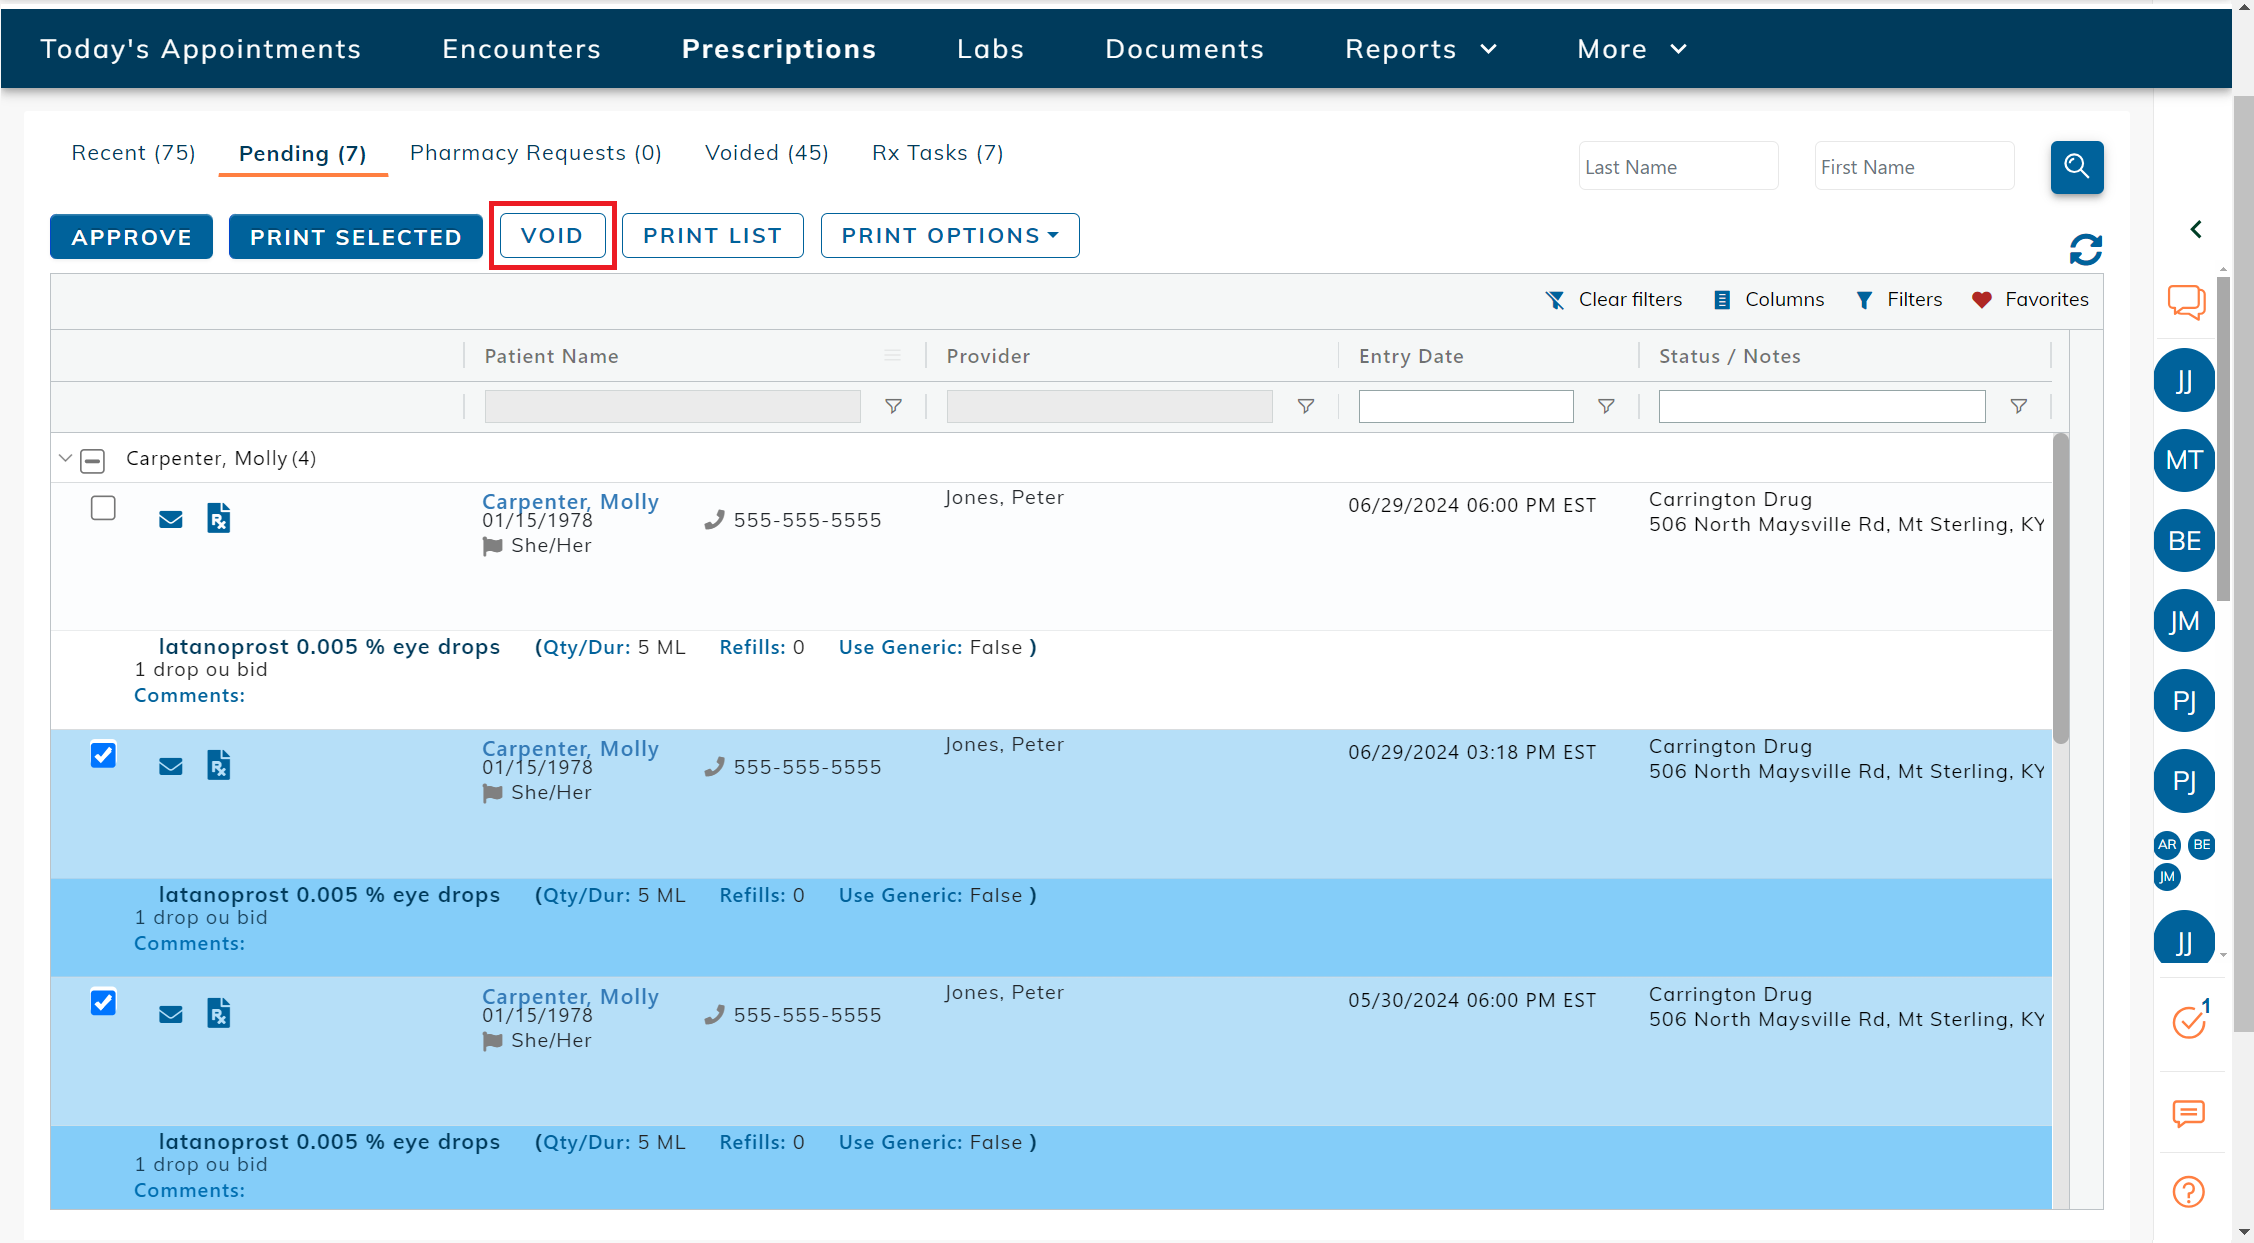The height and width of the screenshot is (1243, 2254).
Task: Open the MT user avatar
Action: click(x=2184, y=460)
